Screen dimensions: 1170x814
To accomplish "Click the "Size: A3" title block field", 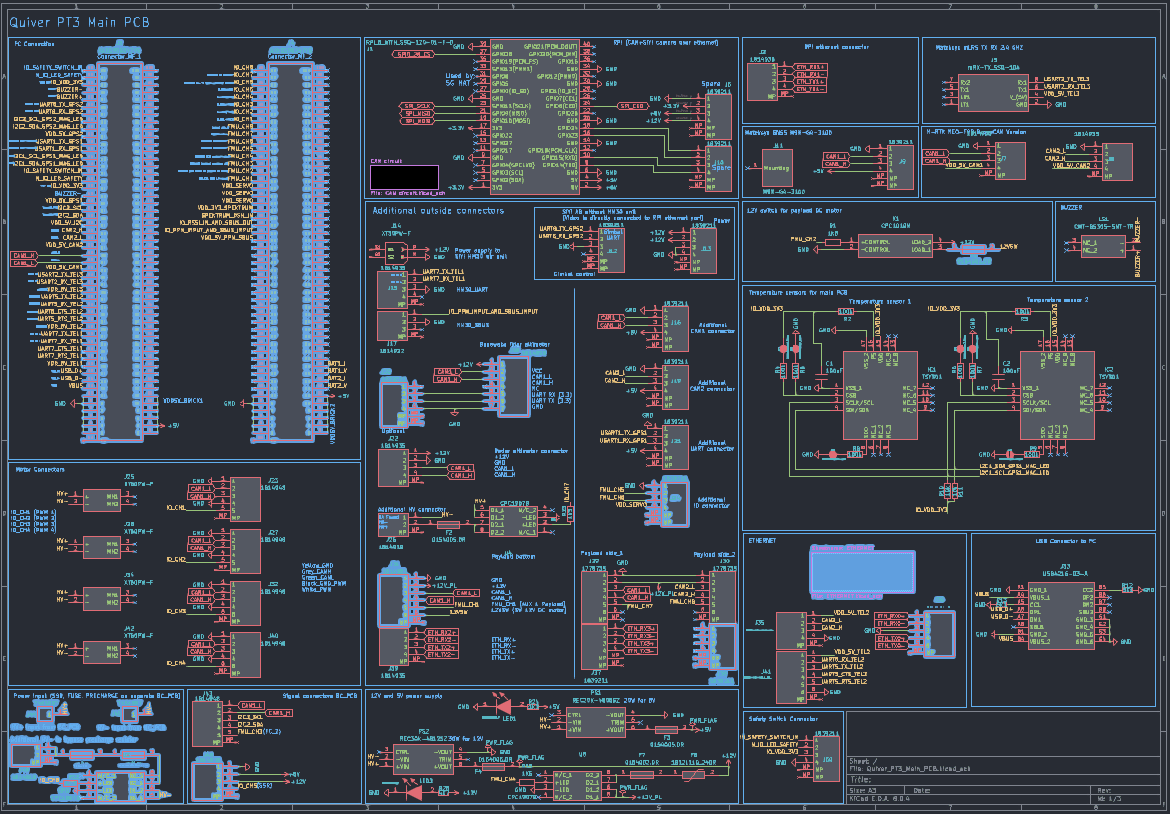I will [861, 790].
